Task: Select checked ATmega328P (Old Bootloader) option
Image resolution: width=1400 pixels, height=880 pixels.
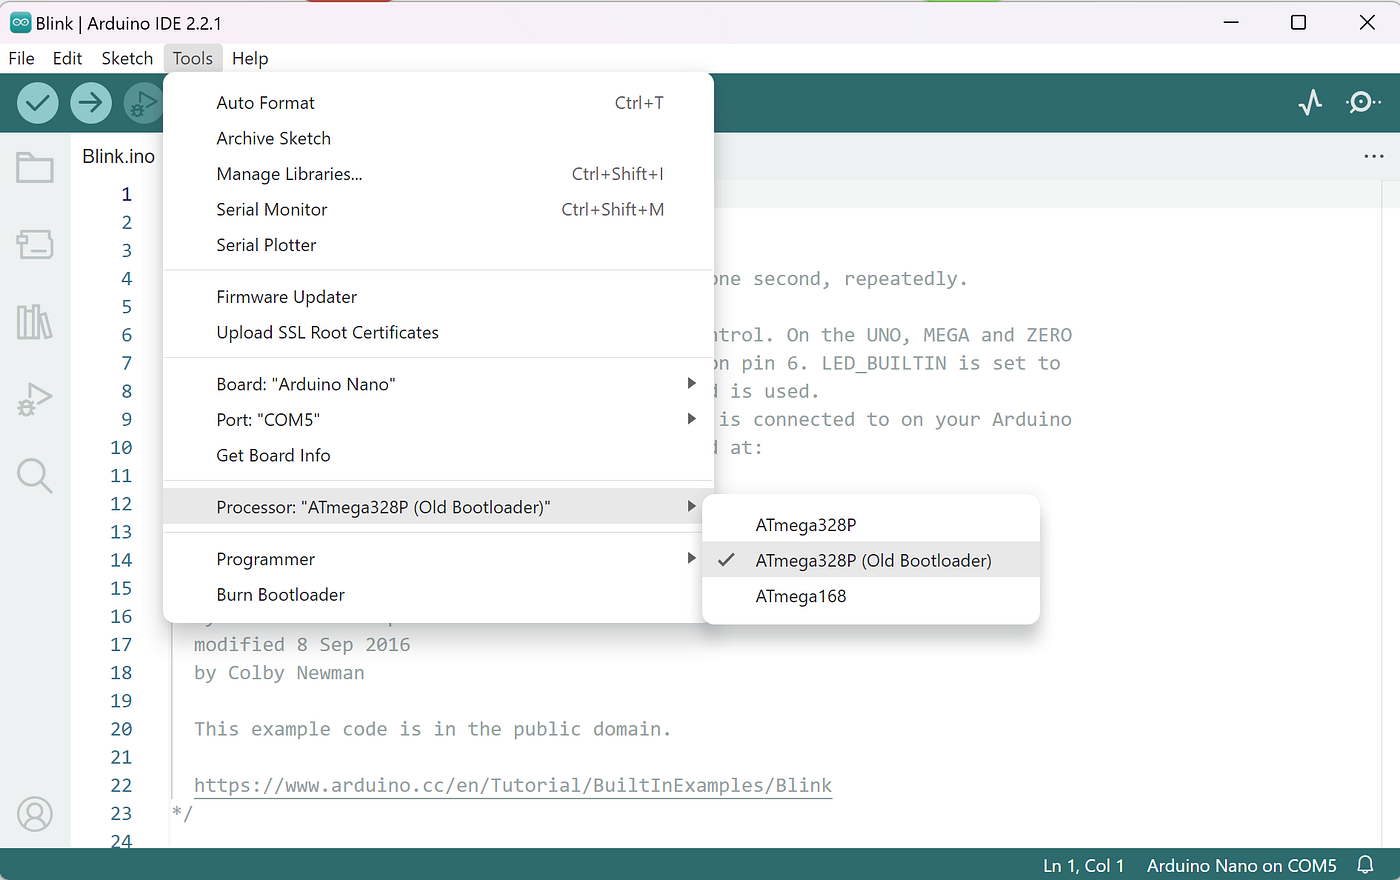Action: [871, 561]
